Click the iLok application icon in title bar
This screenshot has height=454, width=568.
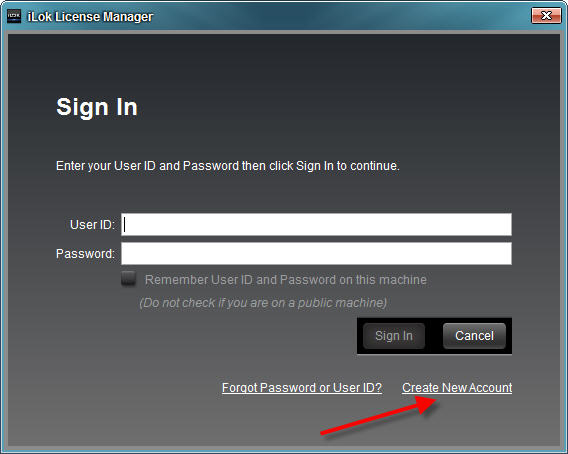click(14, 16)
